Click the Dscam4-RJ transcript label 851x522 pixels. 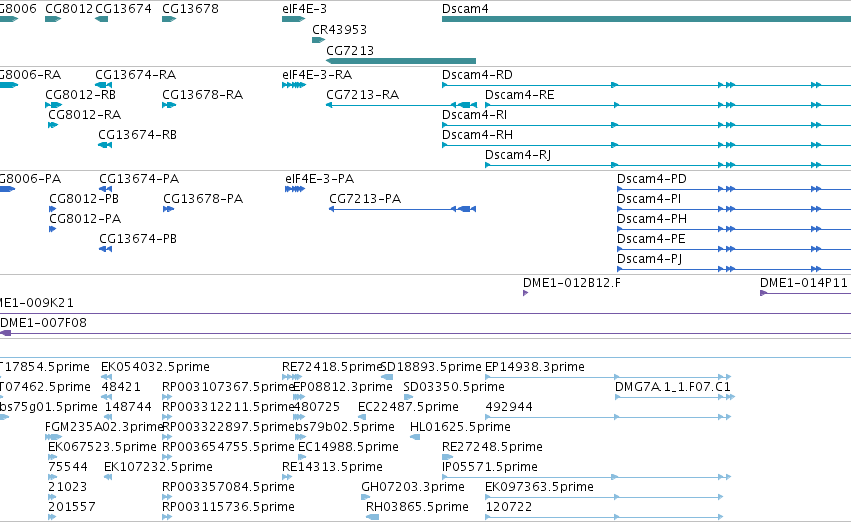pos(518,155)
